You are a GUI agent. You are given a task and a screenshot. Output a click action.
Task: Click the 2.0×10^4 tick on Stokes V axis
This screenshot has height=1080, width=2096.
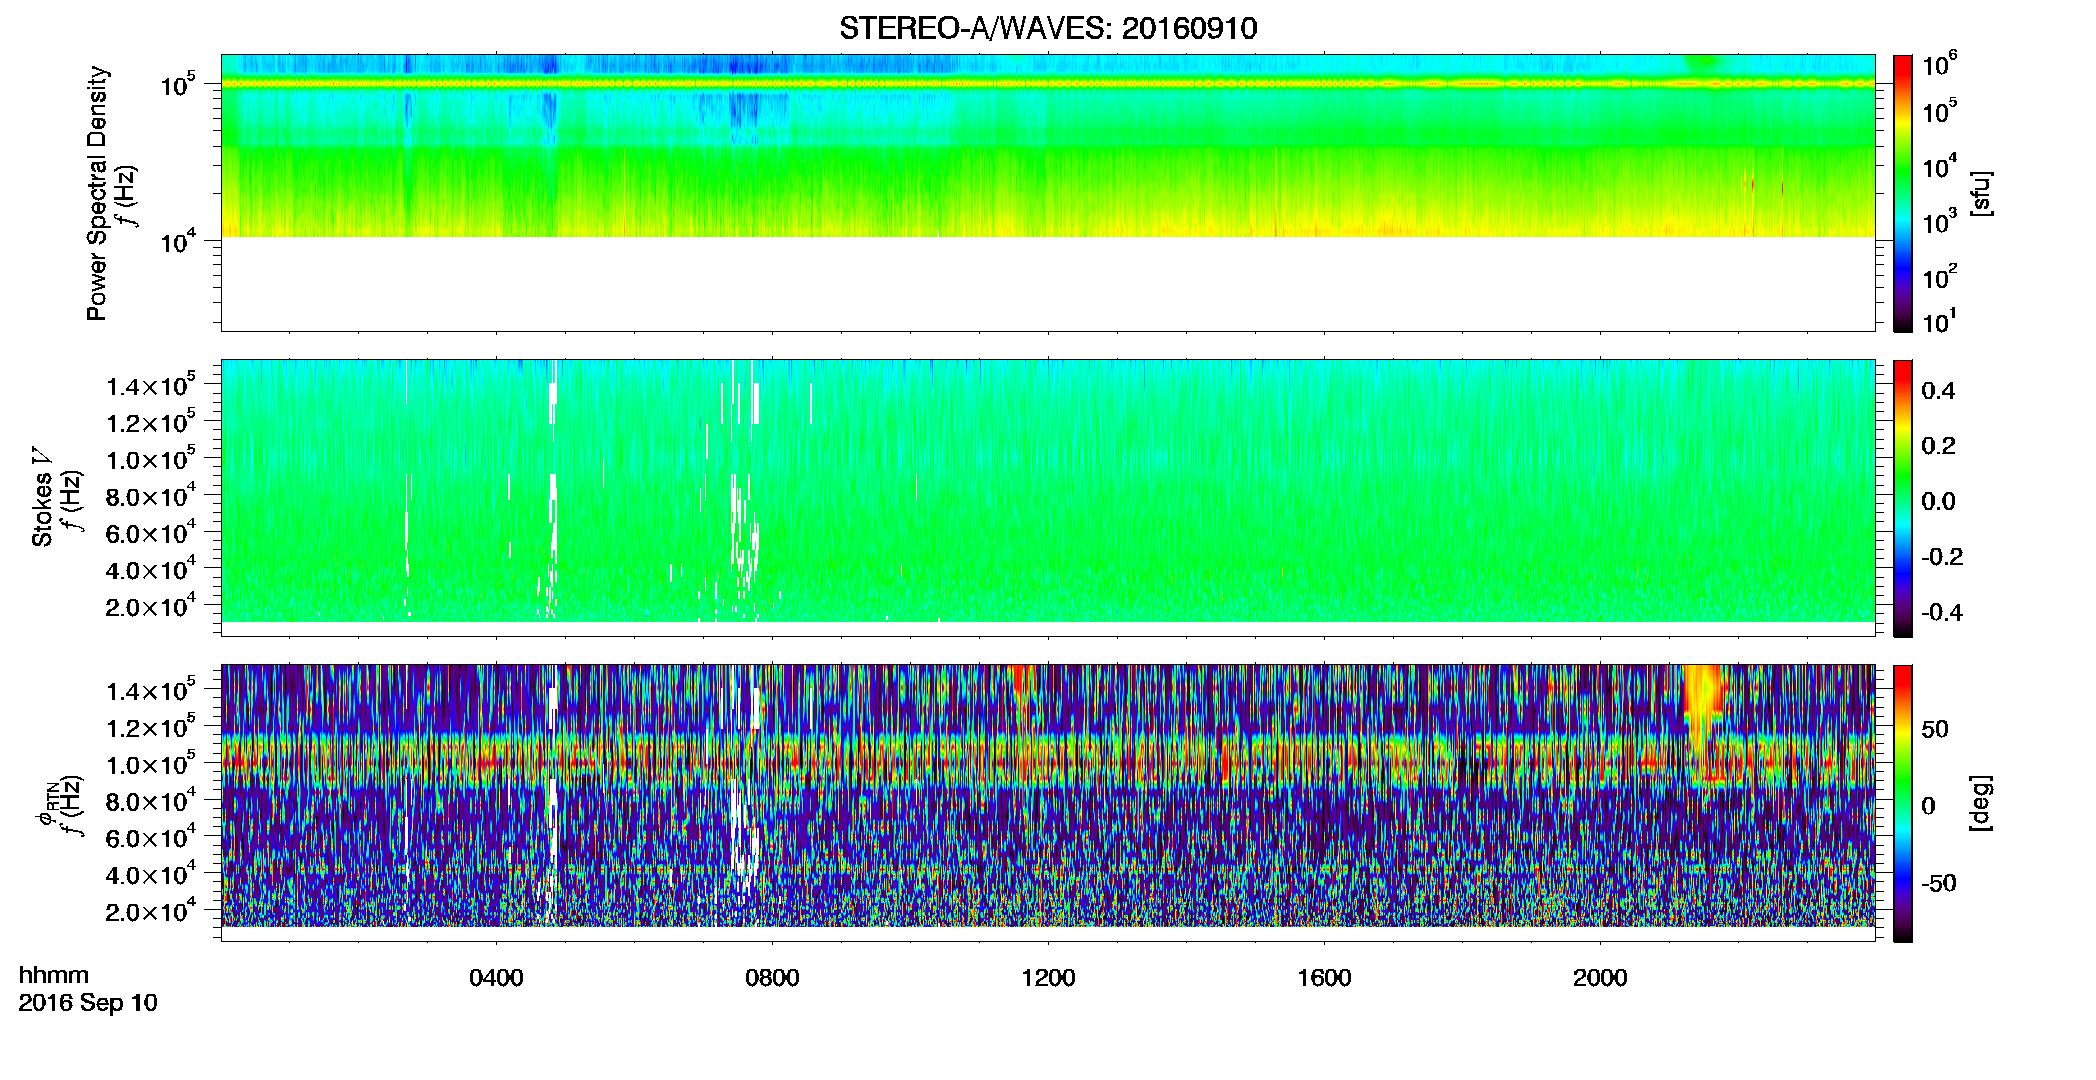pos(151,606)
